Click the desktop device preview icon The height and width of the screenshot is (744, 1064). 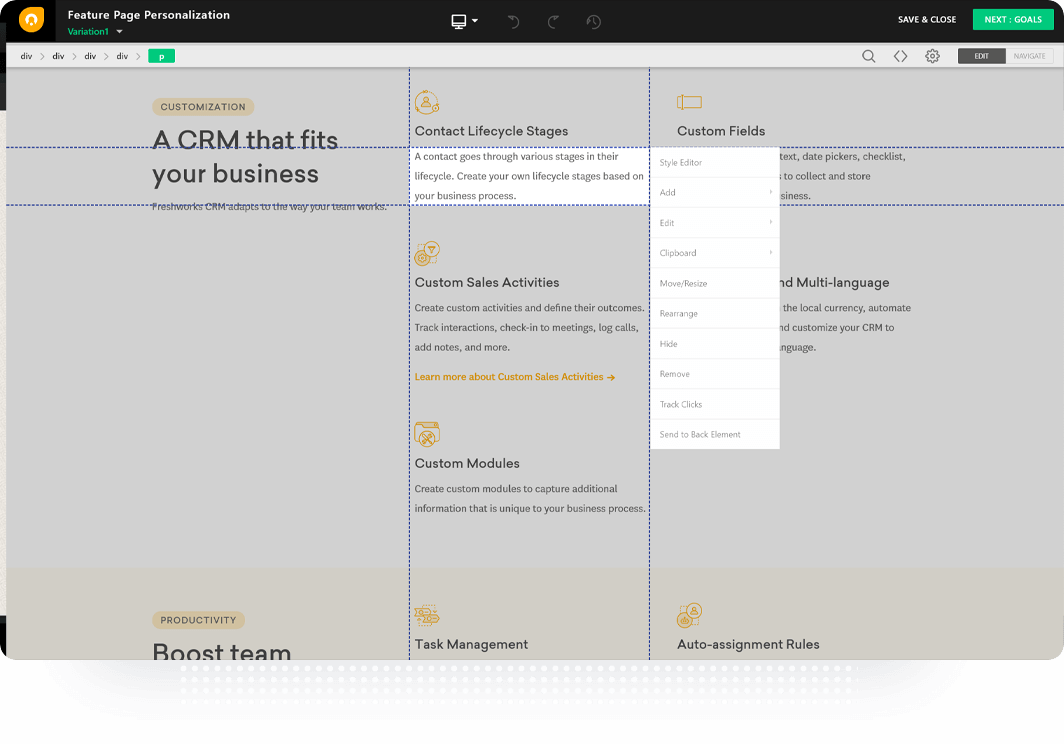point(458,20)
